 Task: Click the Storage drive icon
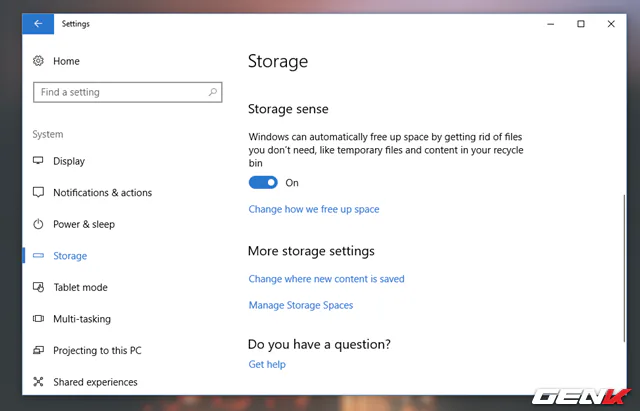coord(38,255)
